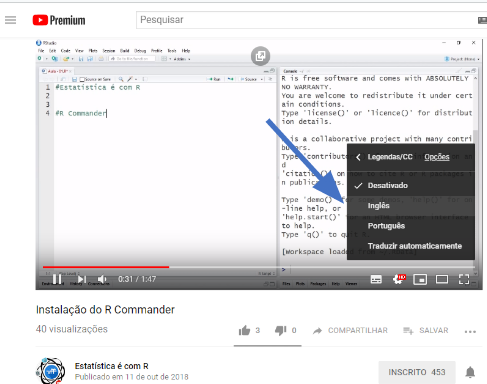Screen dimensions: 487x384
Task: Click the INSCRITO subscription button
Action: [417, 372]
